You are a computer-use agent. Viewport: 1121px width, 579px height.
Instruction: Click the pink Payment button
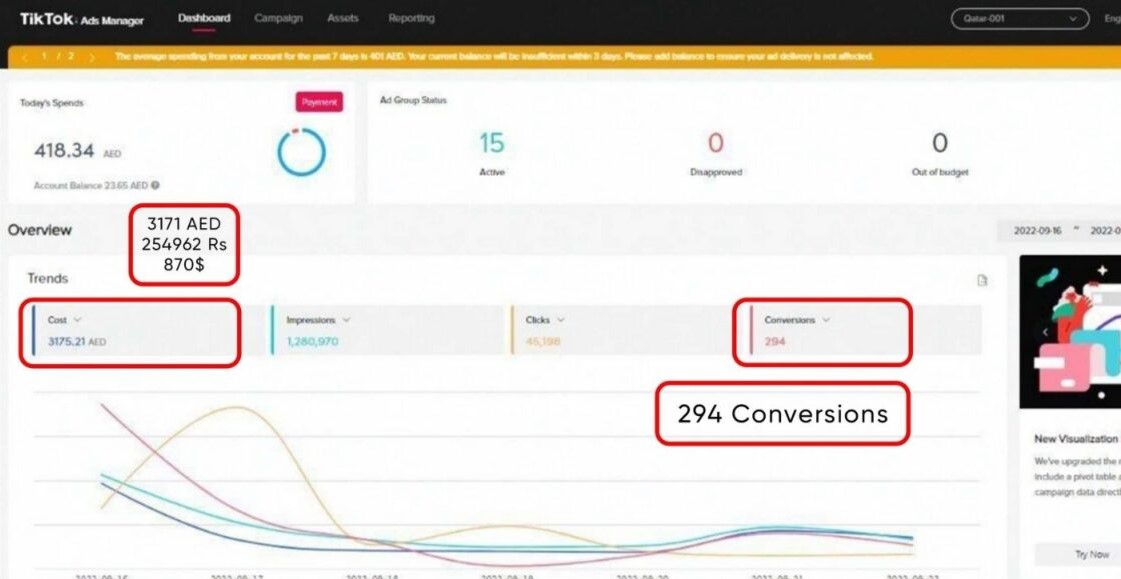319,102
